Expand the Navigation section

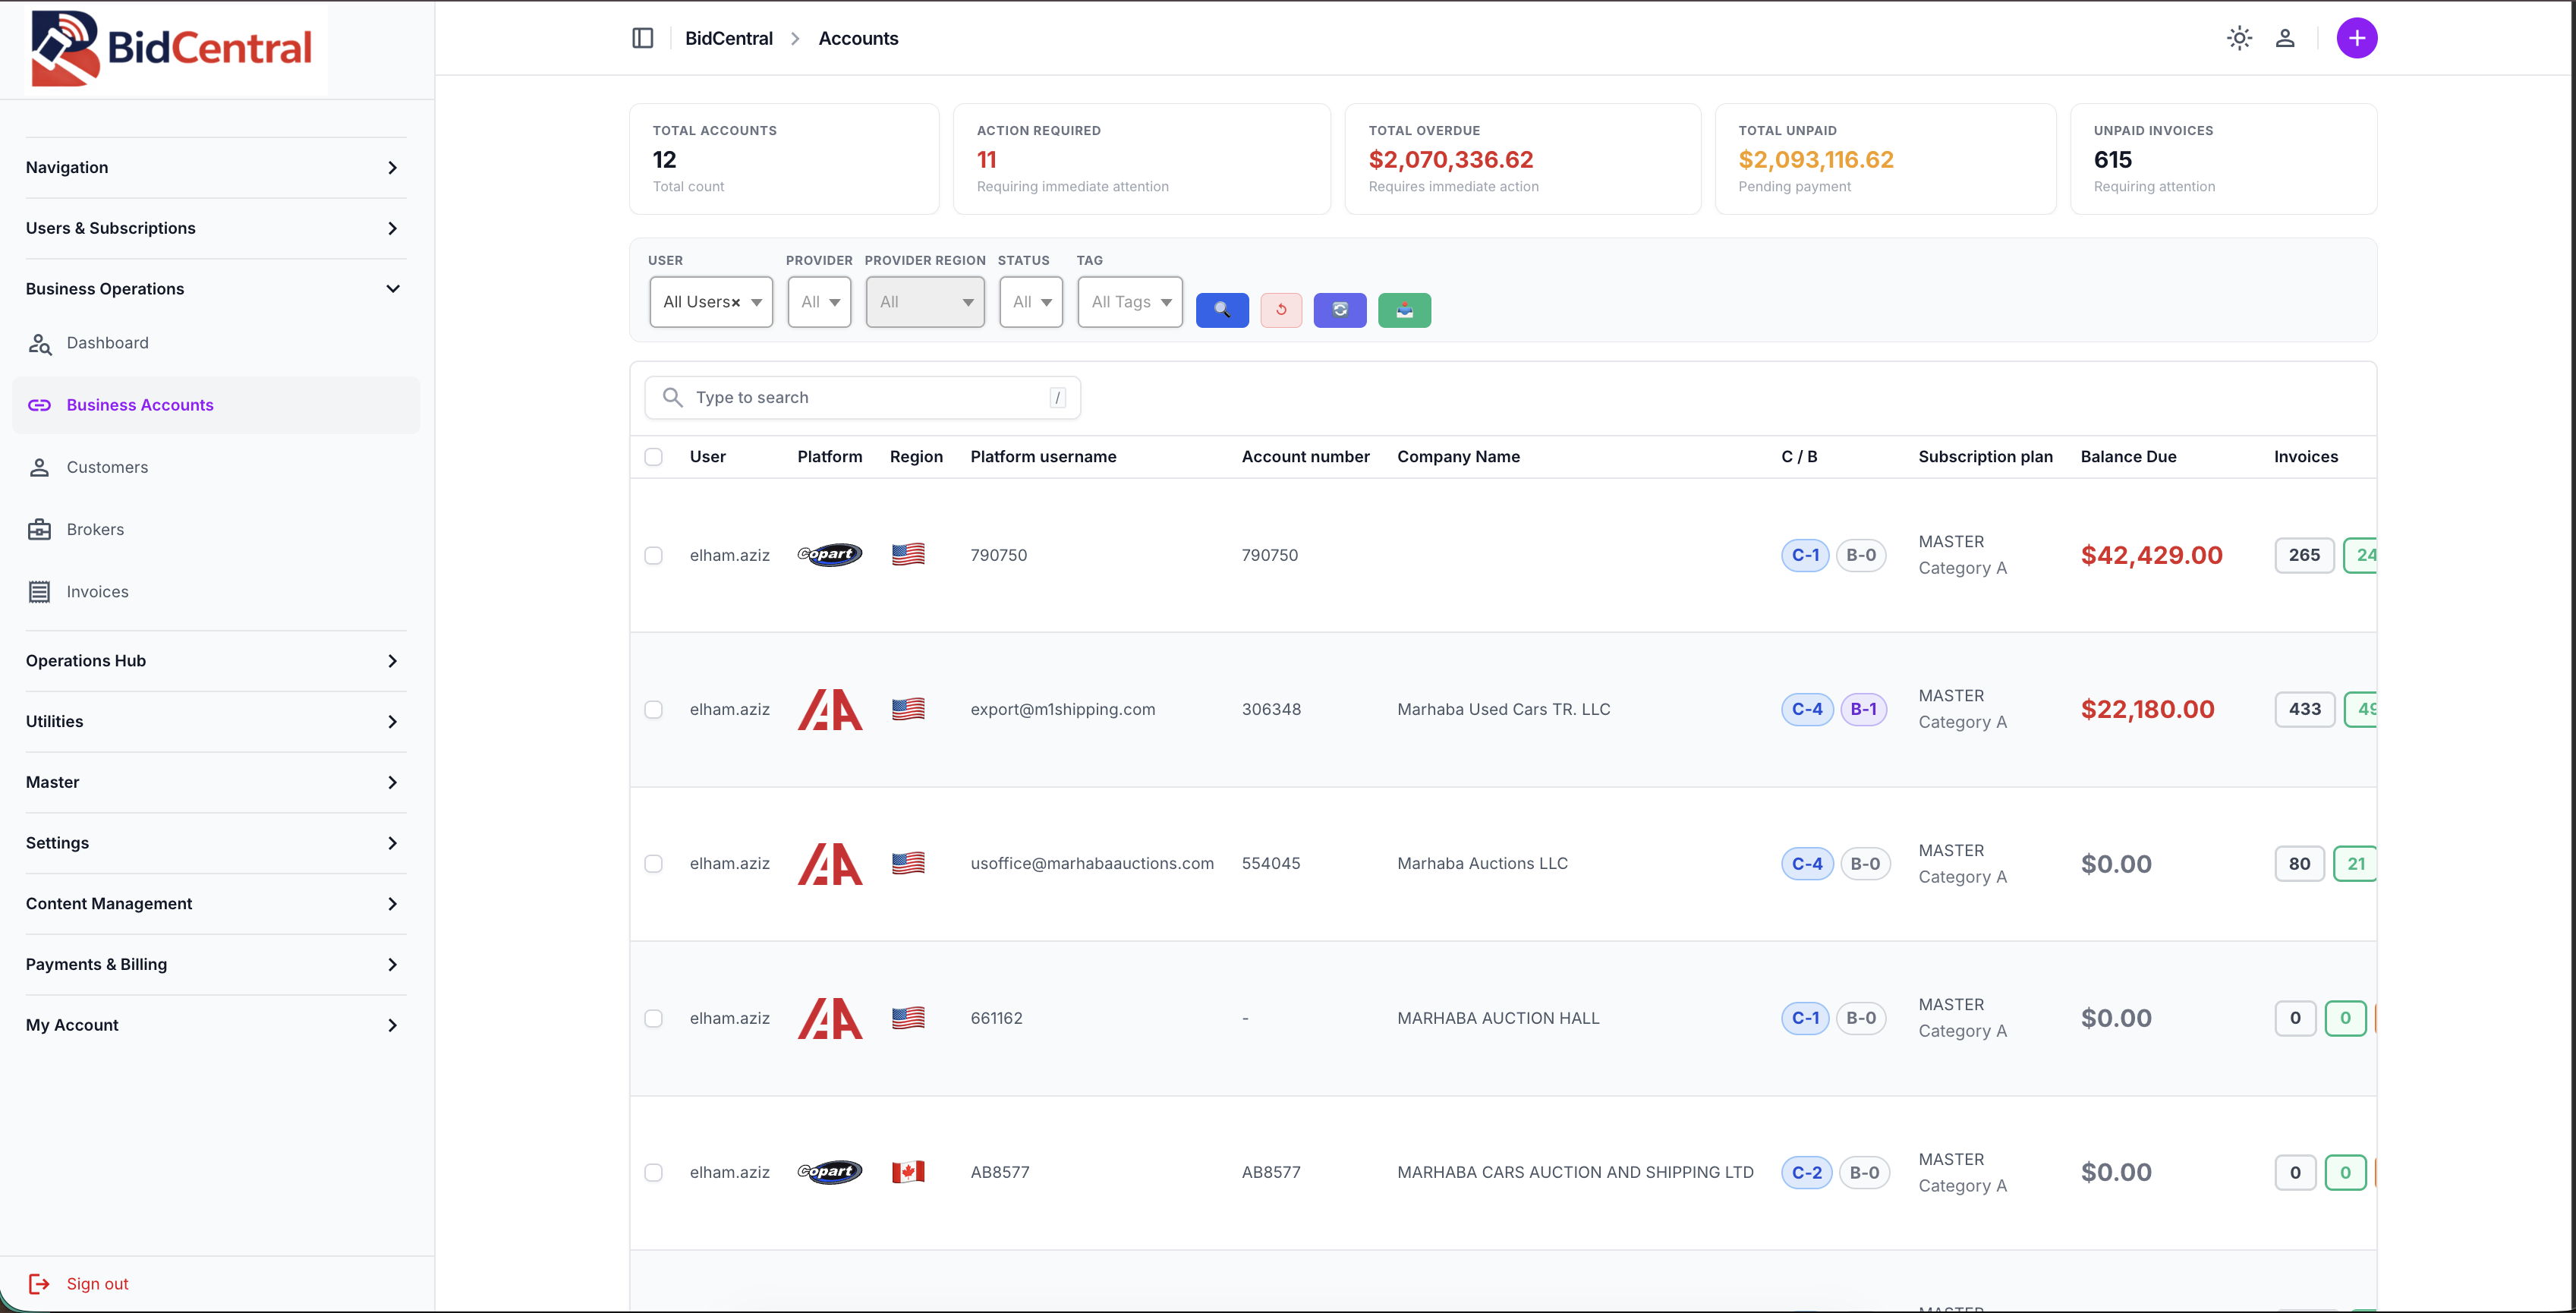point(216,167)
